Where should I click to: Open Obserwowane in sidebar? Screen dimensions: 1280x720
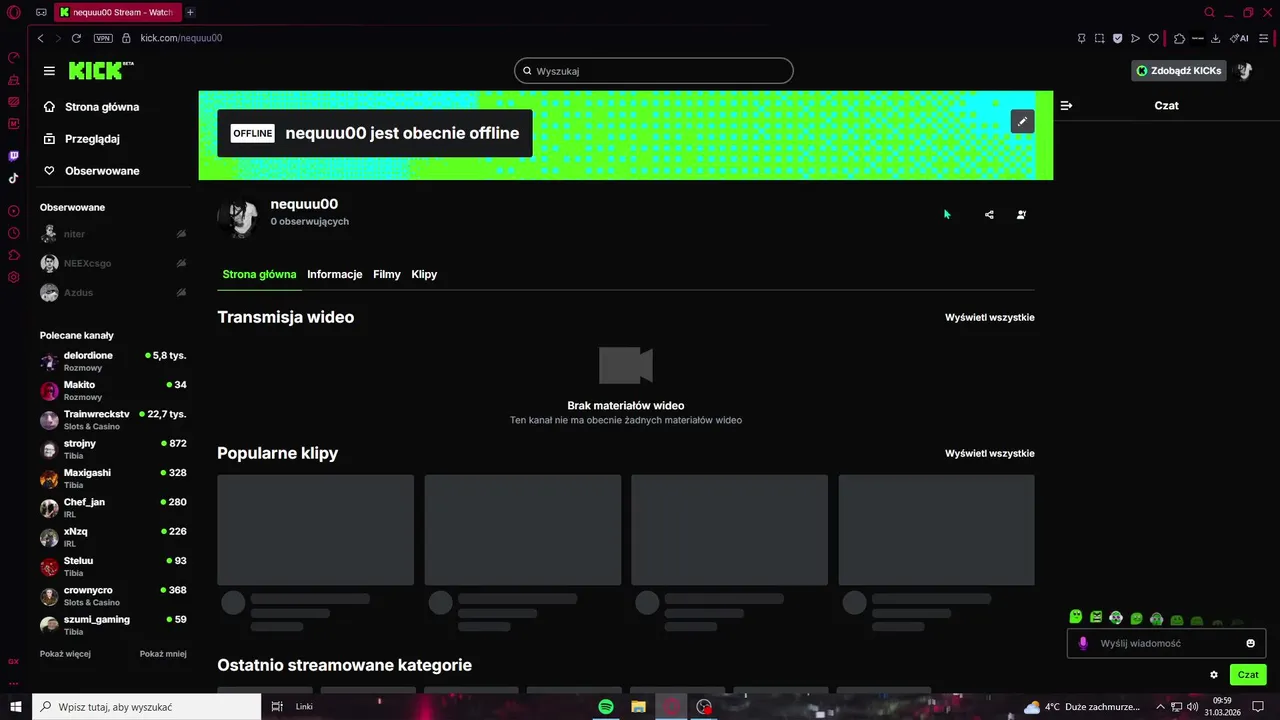(x=113, y=171)
